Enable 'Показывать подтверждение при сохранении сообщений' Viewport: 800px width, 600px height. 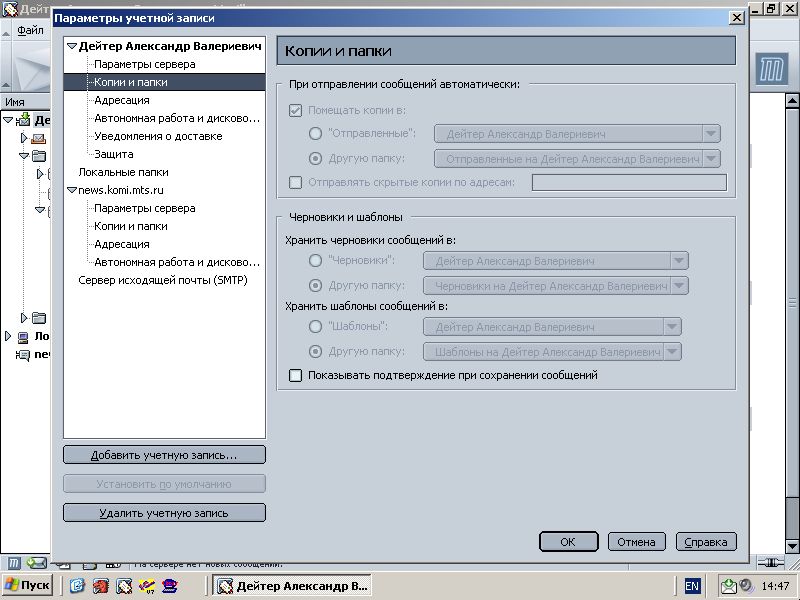coord(295,376)
